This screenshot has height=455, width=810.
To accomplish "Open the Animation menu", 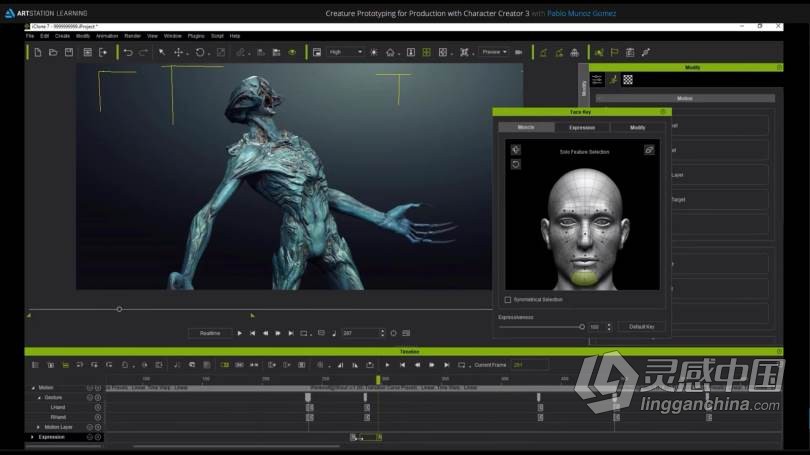I will [x=107, y=36].
